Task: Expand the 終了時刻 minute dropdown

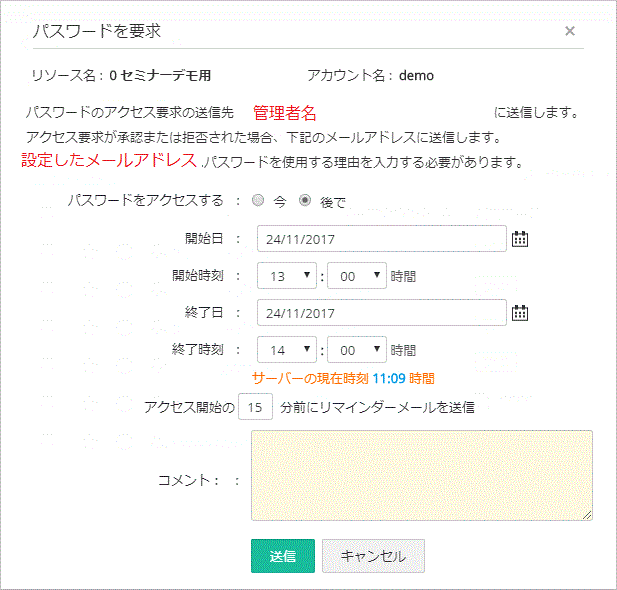Action: click(356, 350)
